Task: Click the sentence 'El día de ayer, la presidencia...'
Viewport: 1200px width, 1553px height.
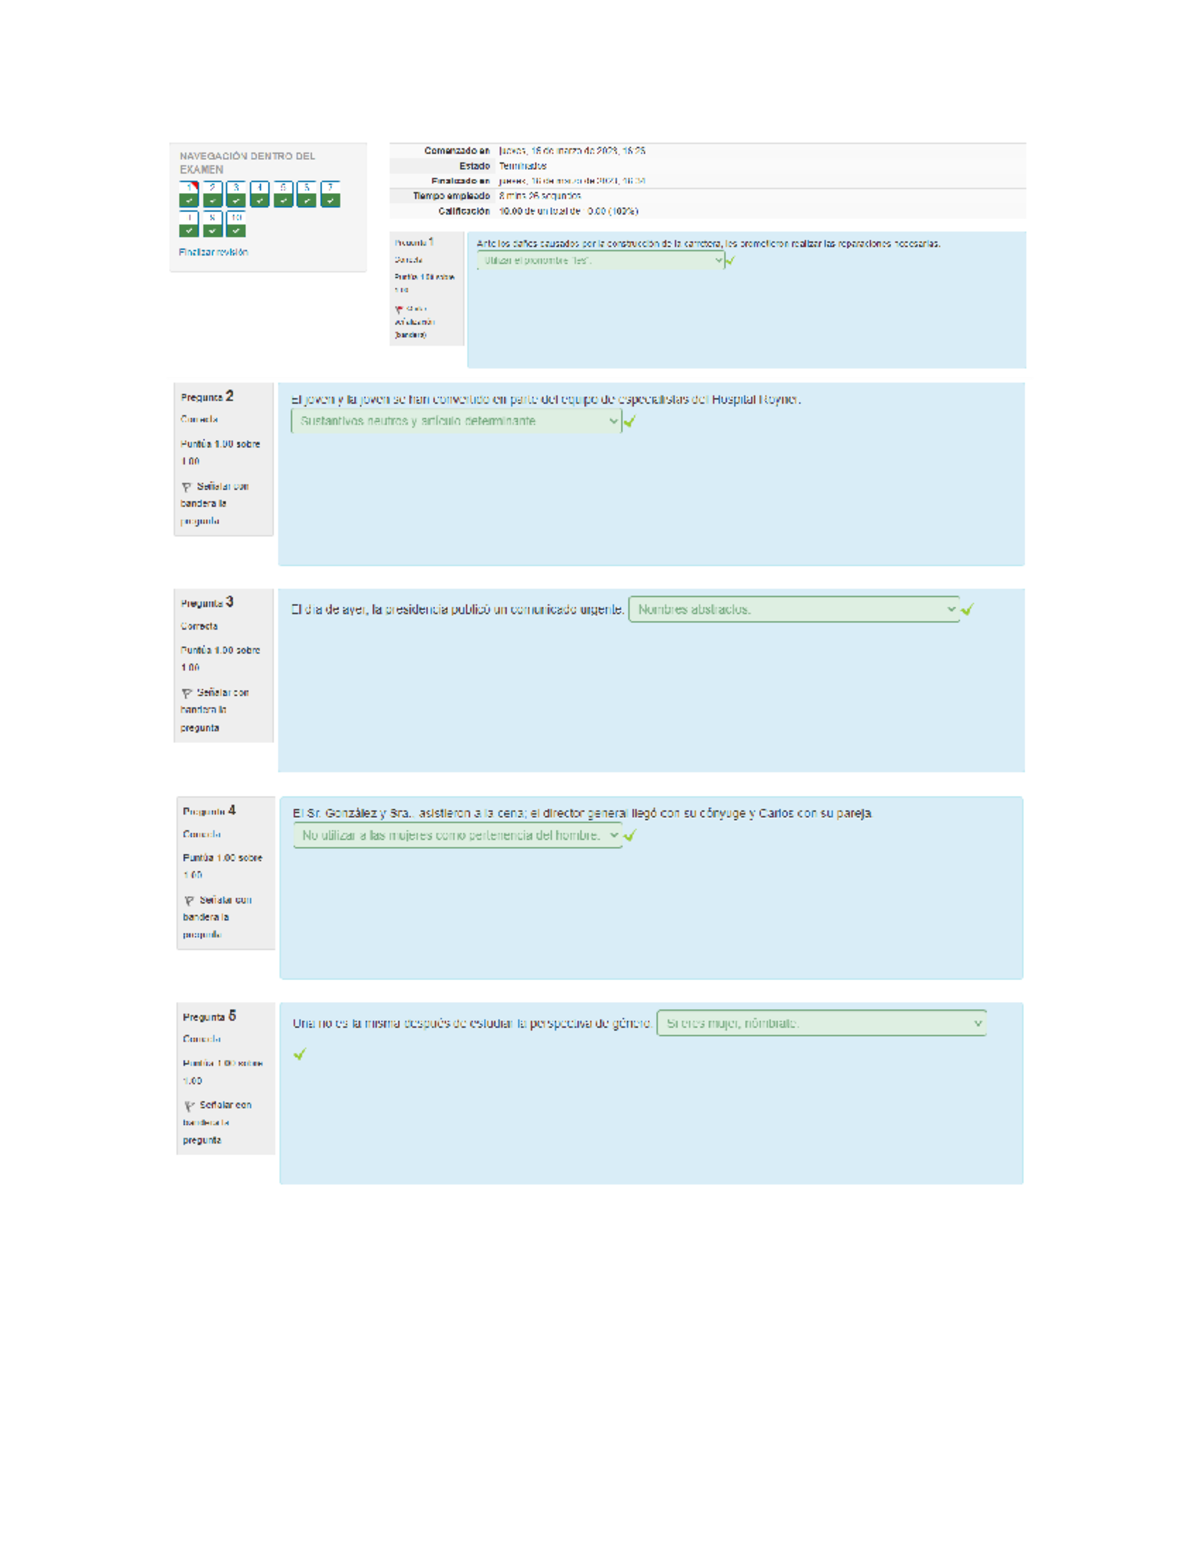Action: 458,609
